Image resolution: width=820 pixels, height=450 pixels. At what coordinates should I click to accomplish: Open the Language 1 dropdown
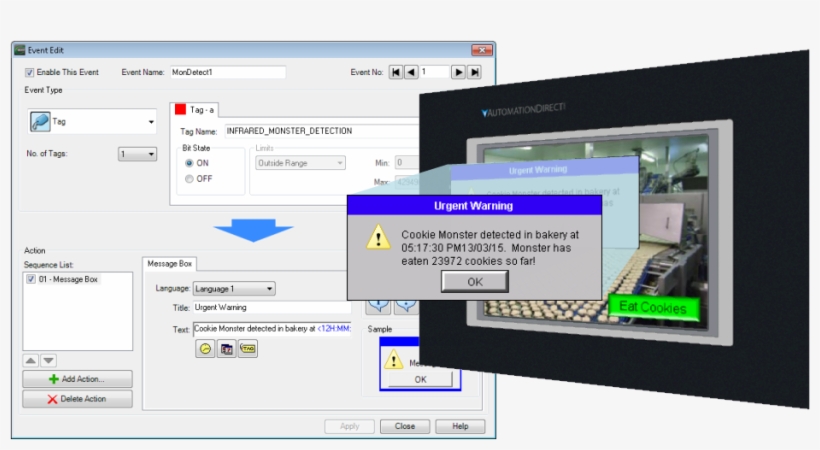(x=234, y=289)
